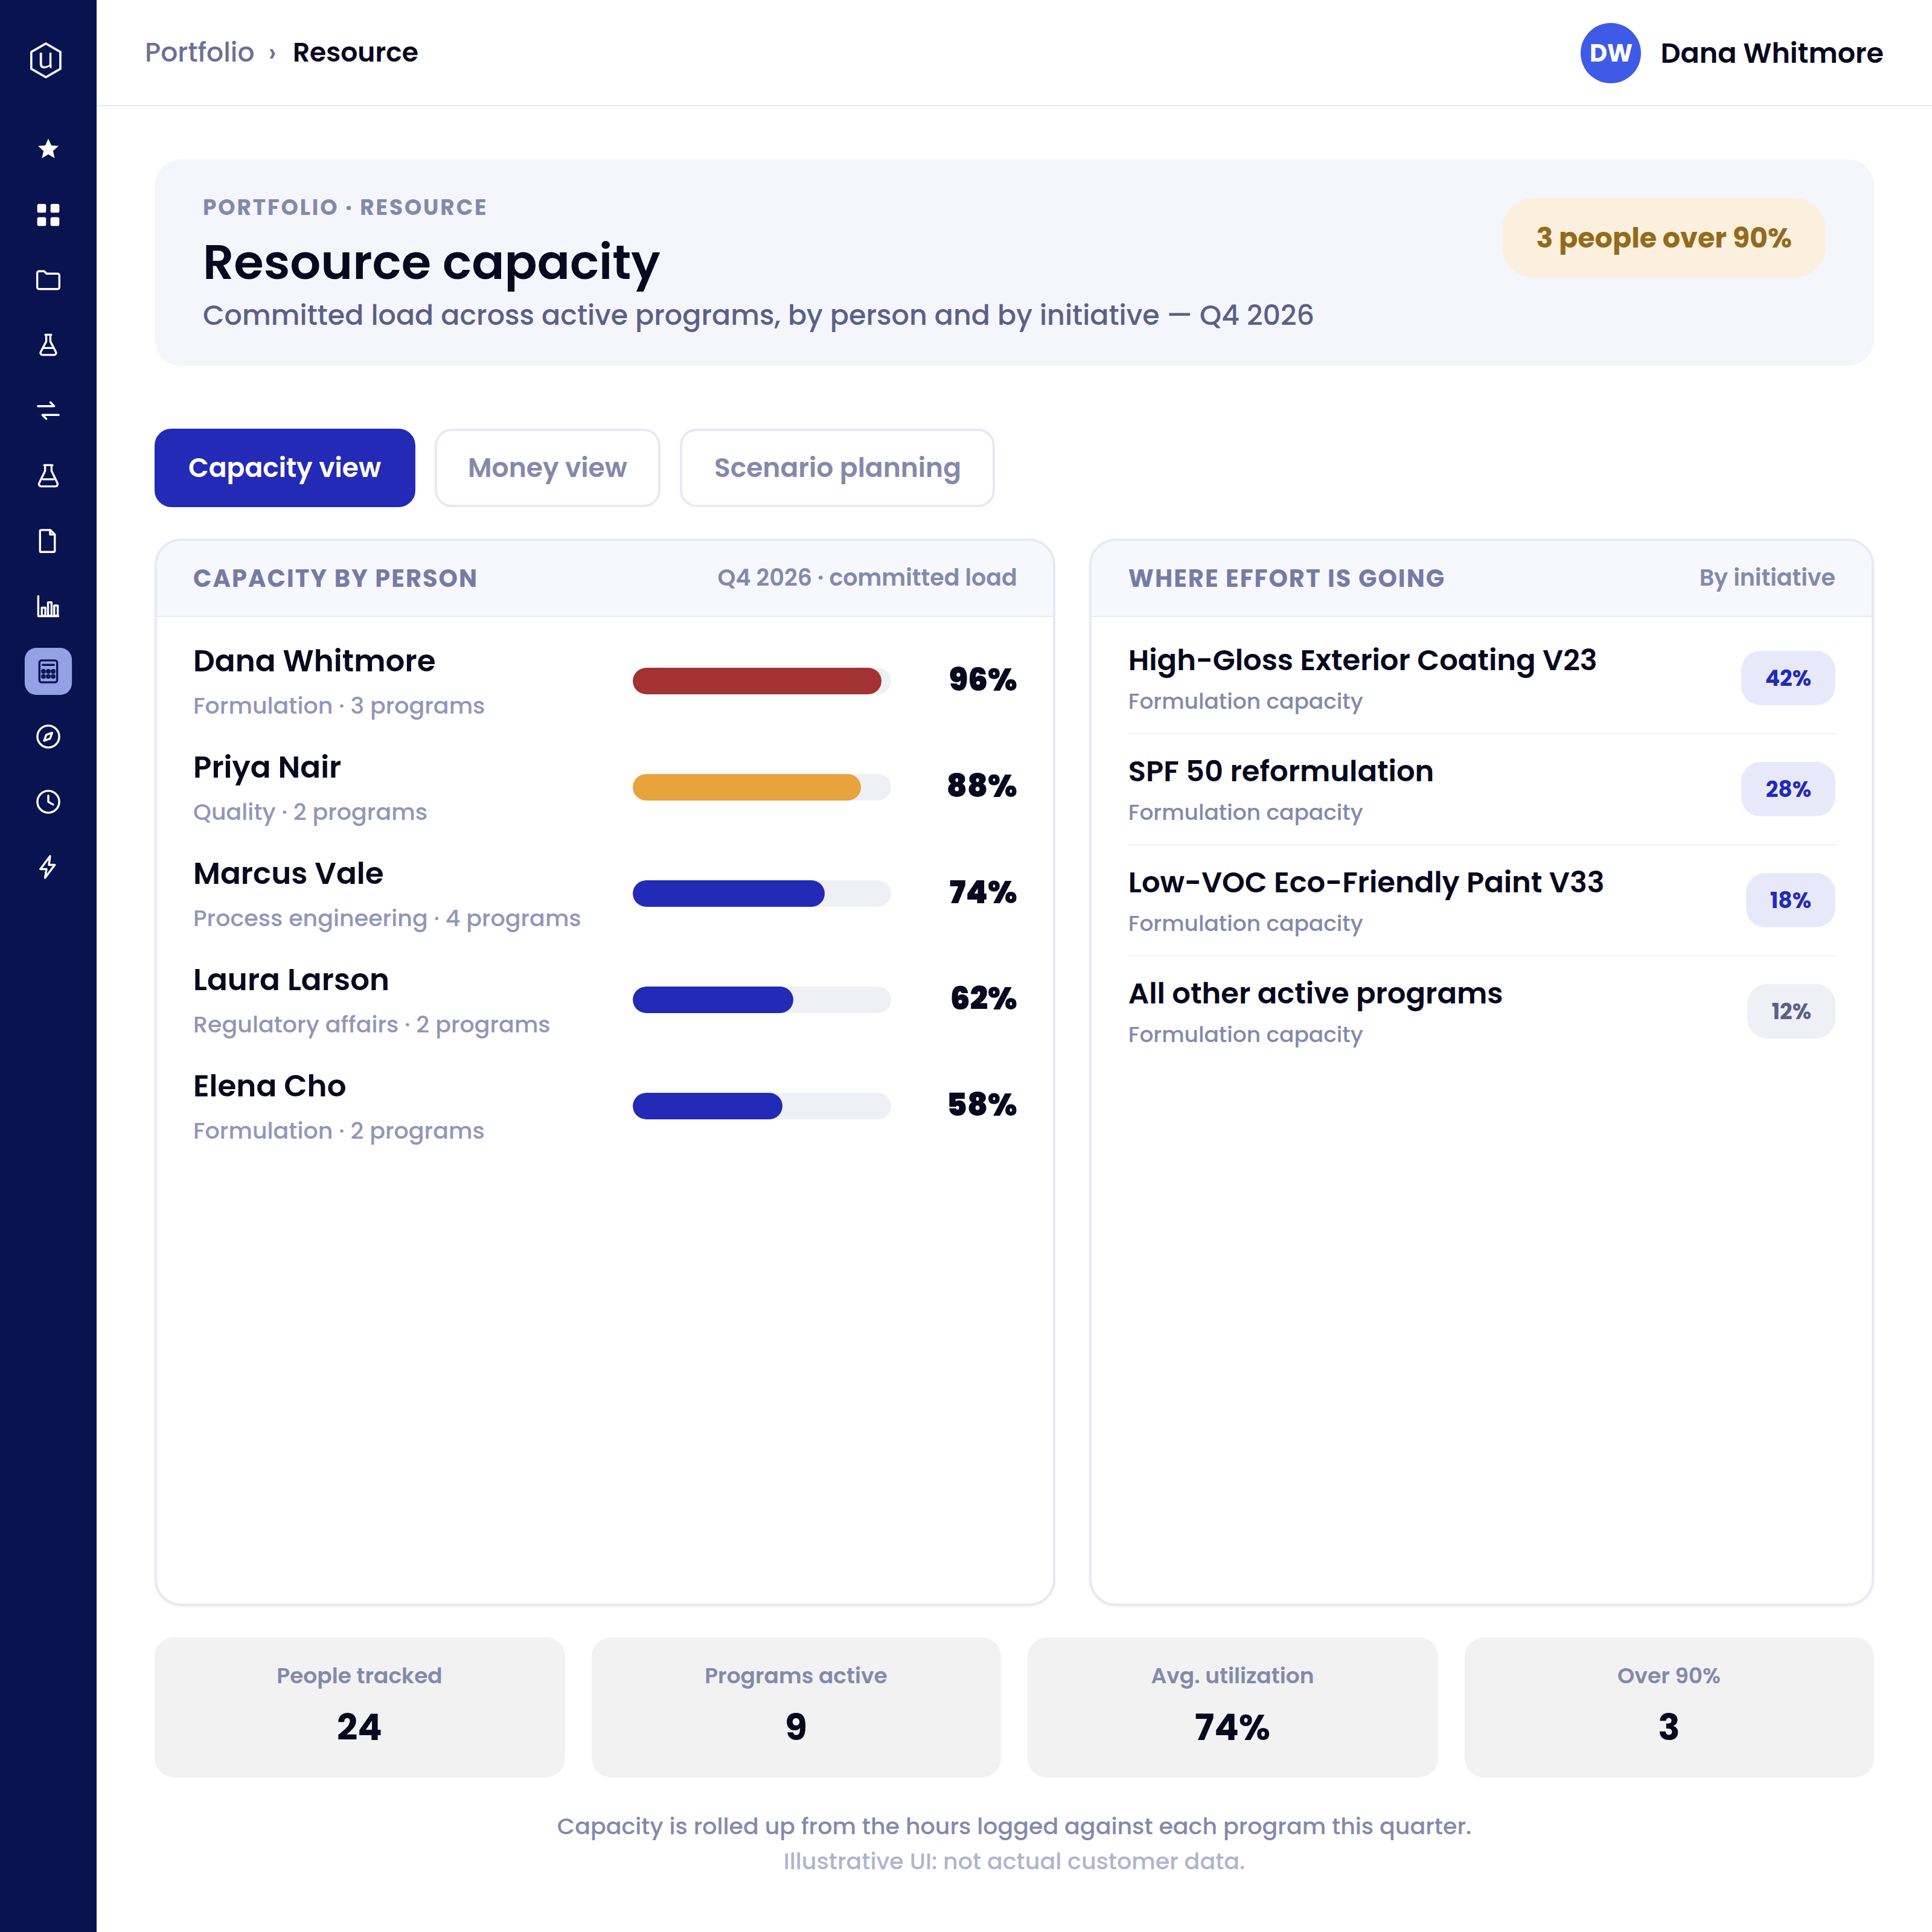Open the flask icon just above the document icon
Screen dimensions: 1932x1932
48,476
